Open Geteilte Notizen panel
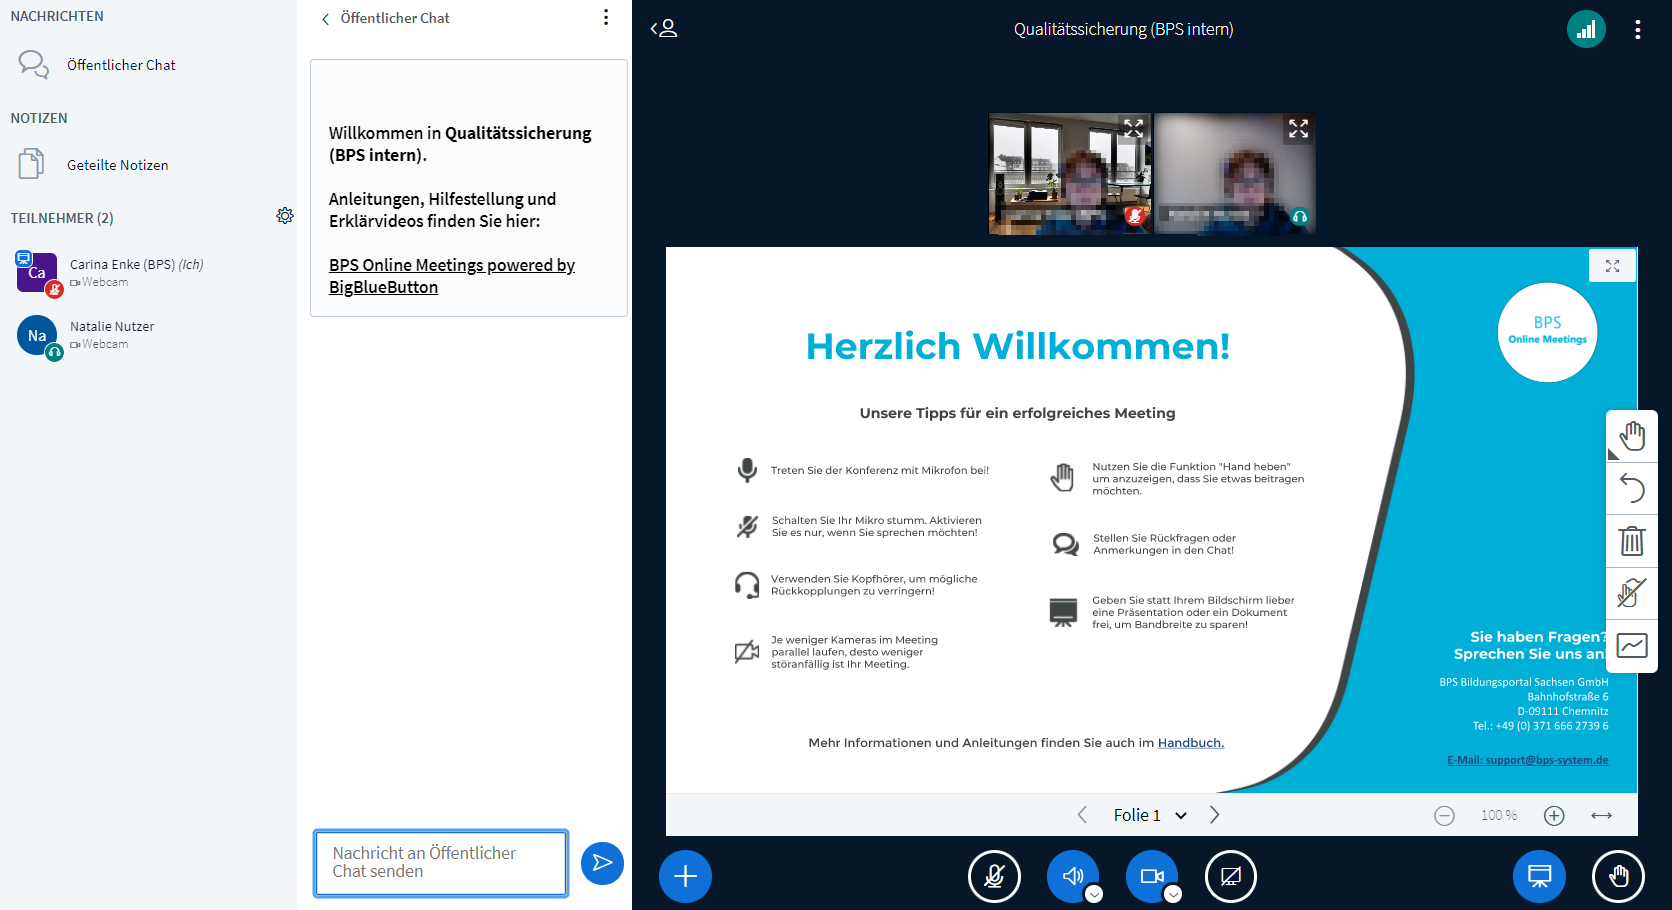Viewport: 1672px width, 910px height. pos(117,165)
